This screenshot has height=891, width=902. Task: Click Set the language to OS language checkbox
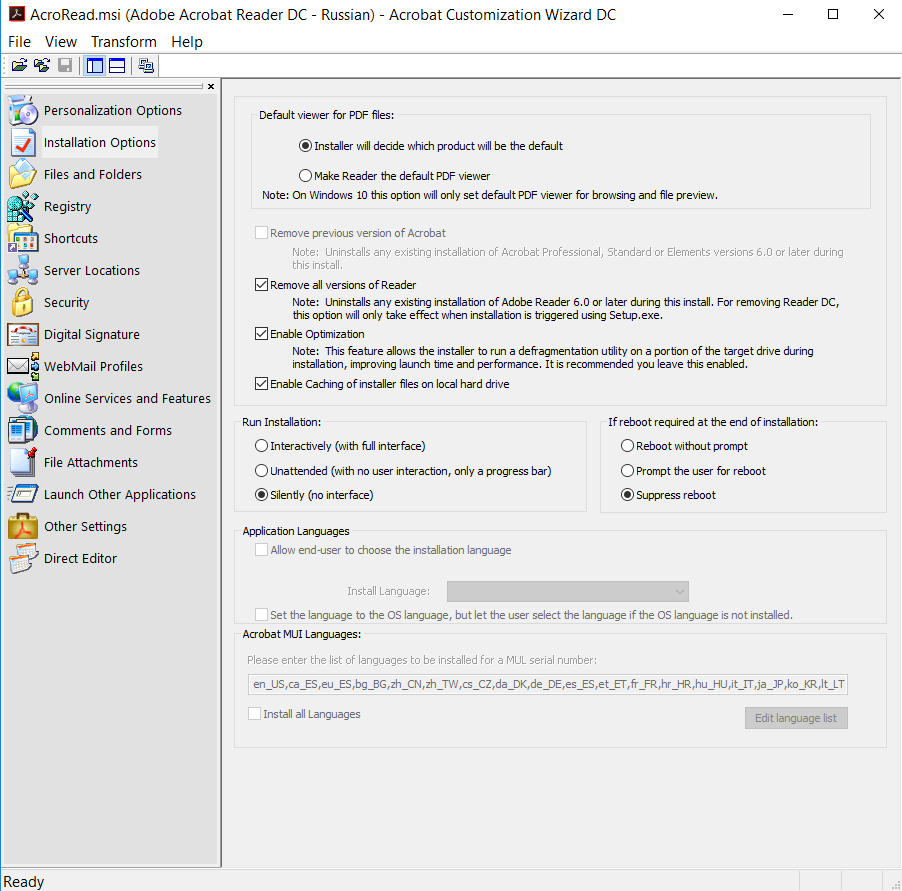261,614
